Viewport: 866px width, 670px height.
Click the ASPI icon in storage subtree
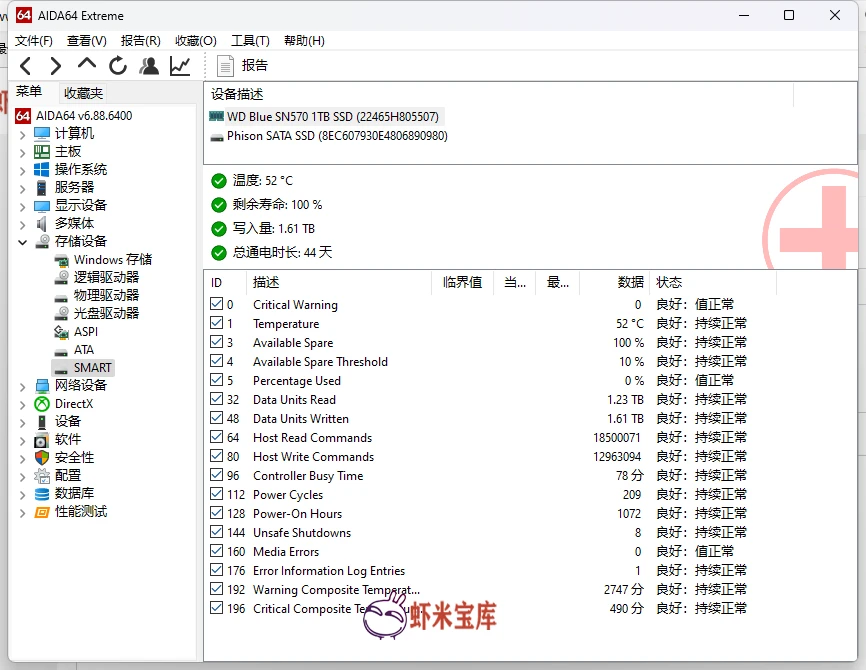click(61, 332)
